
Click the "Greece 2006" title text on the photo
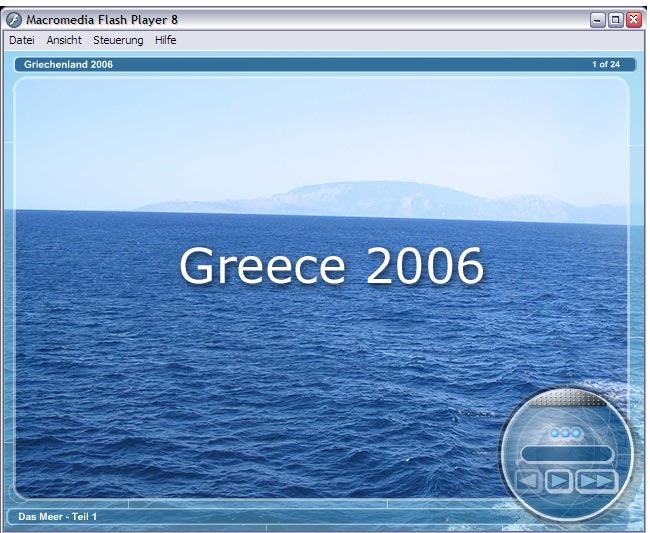click(332, 266)
